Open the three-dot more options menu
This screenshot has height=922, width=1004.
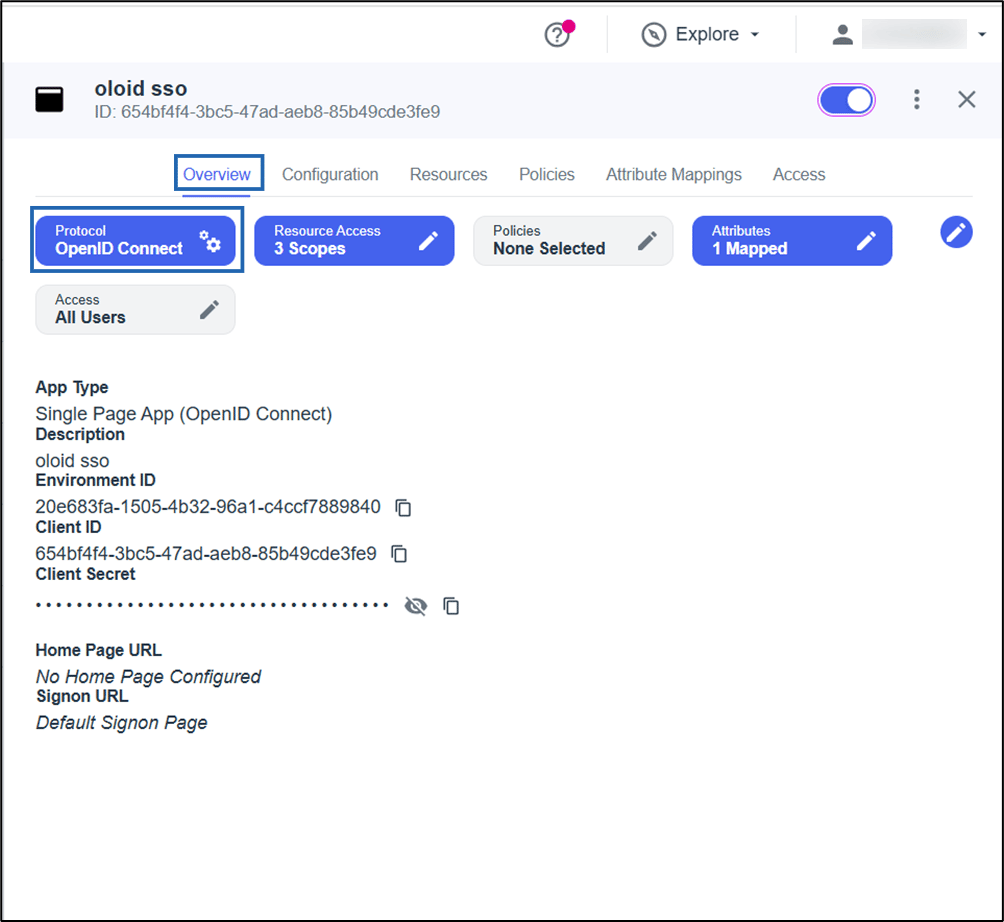click(917, 99)
